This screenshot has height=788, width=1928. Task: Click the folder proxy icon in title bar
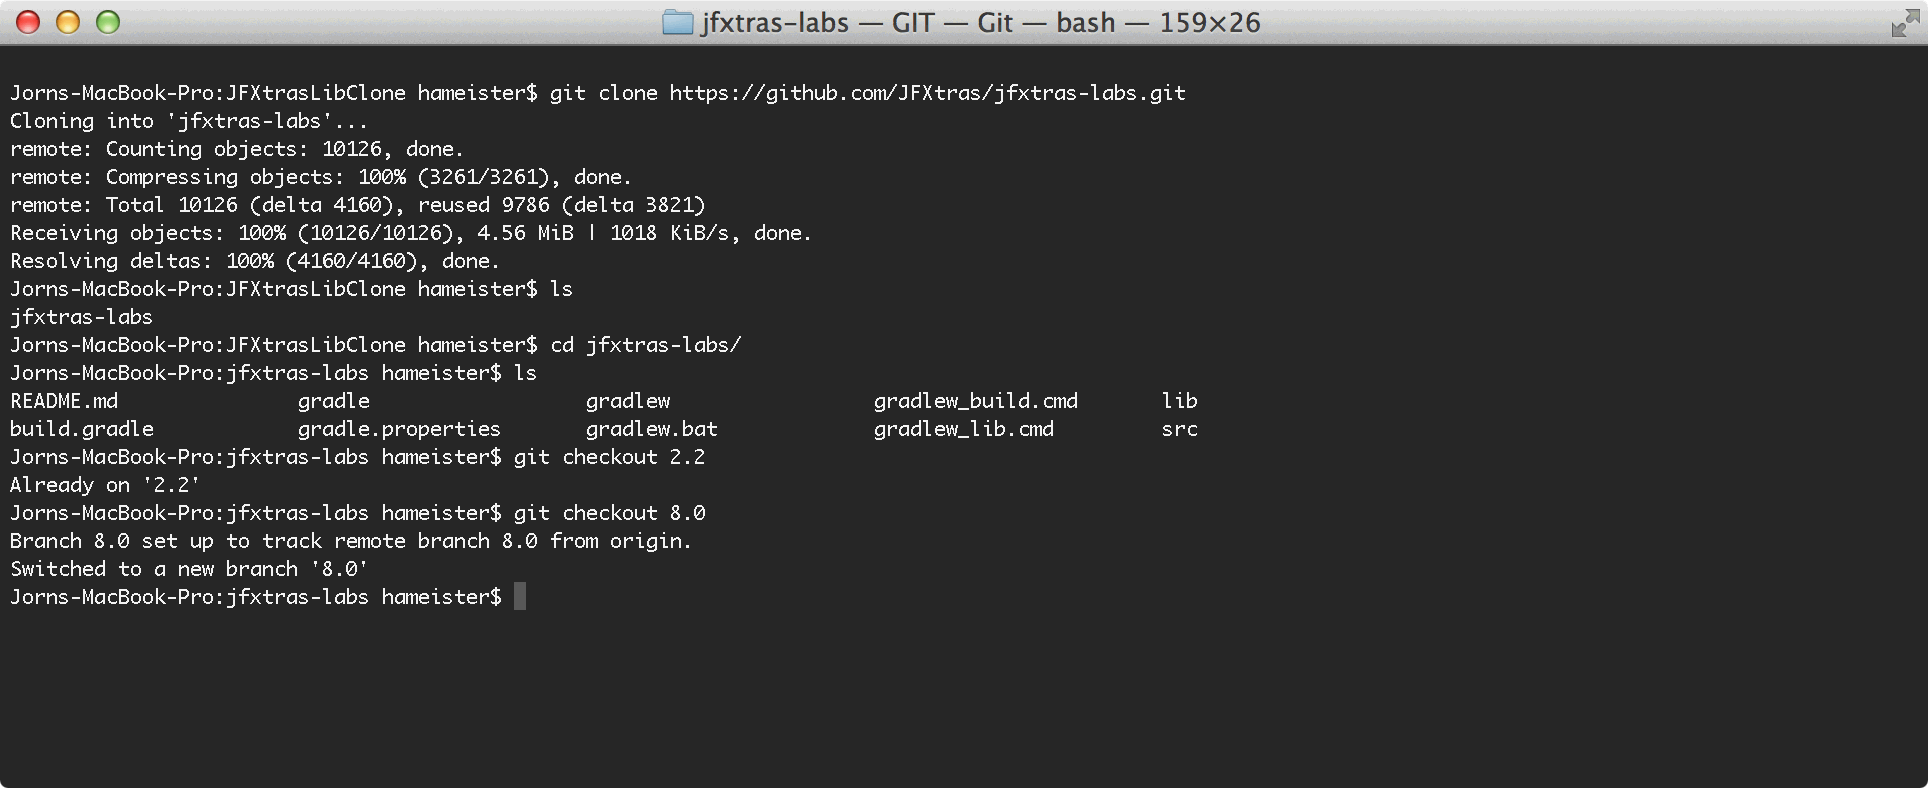[677, 22]
